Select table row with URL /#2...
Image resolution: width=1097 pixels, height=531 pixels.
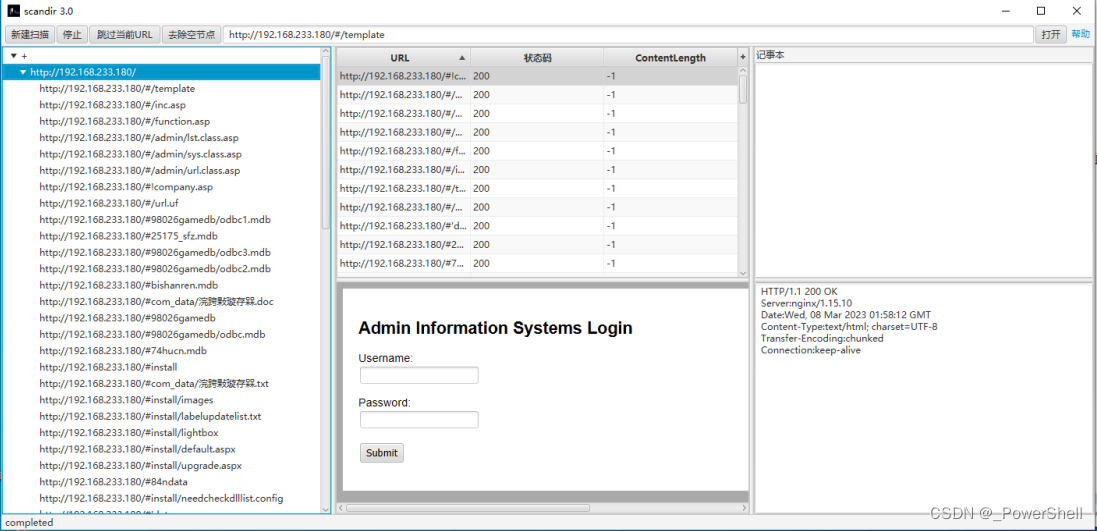(537, 244)
